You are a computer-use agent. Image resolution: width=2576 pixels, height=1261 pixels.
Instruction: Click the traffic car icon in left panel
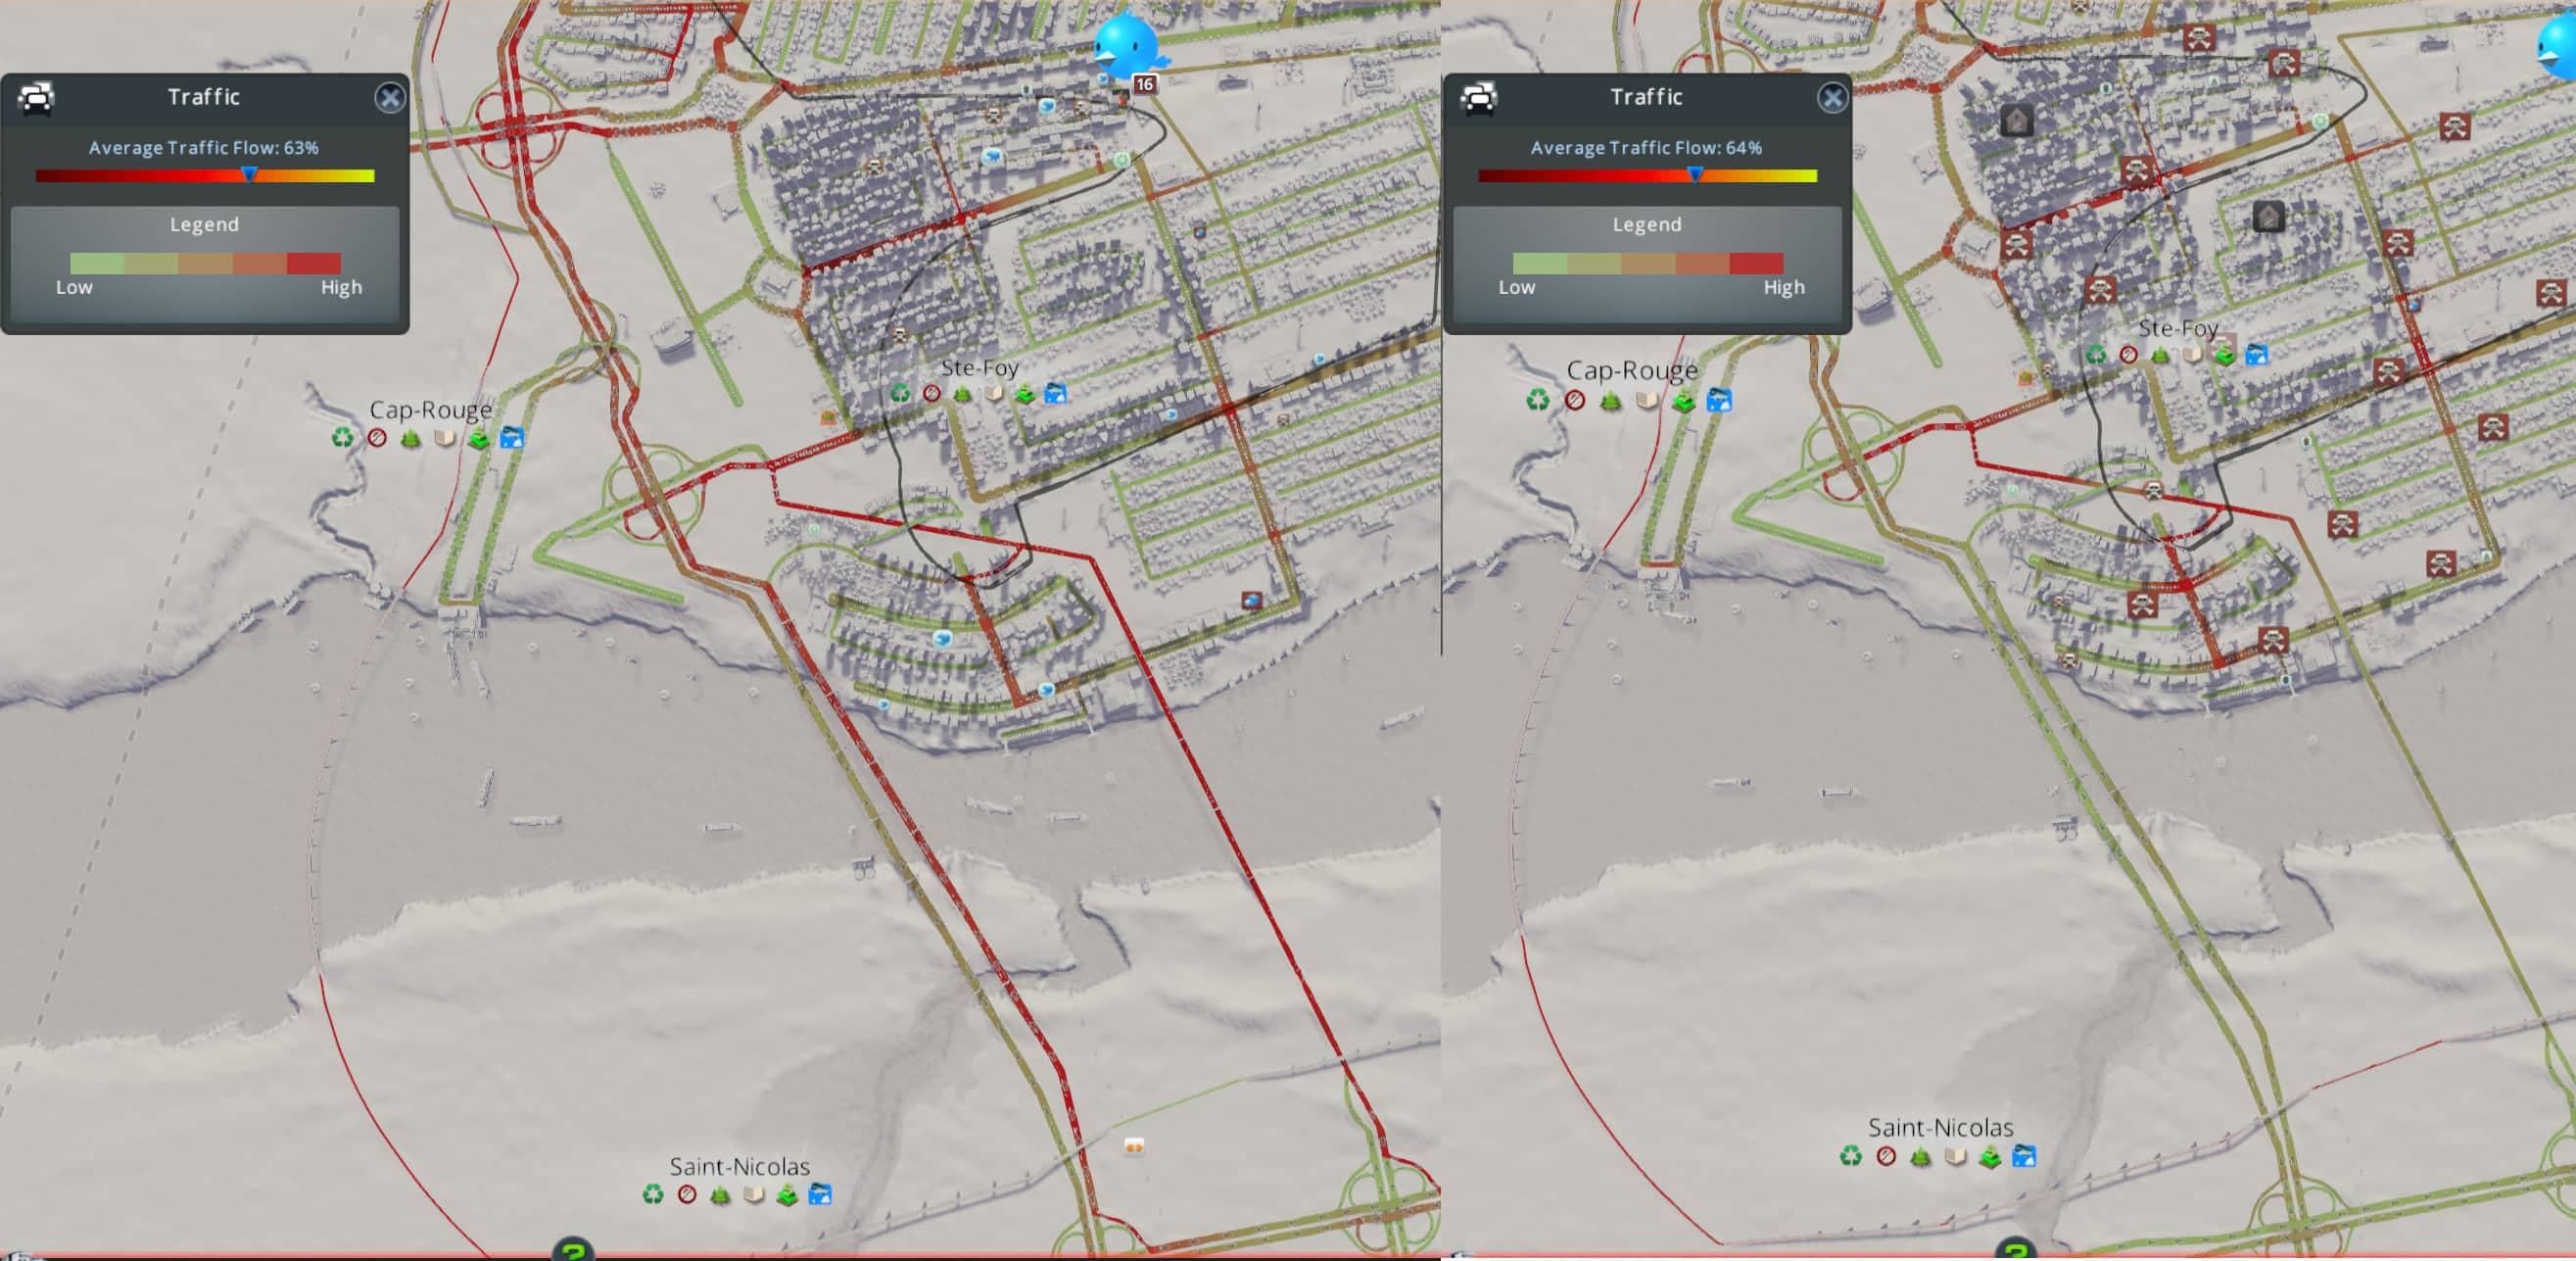point(37,98)
